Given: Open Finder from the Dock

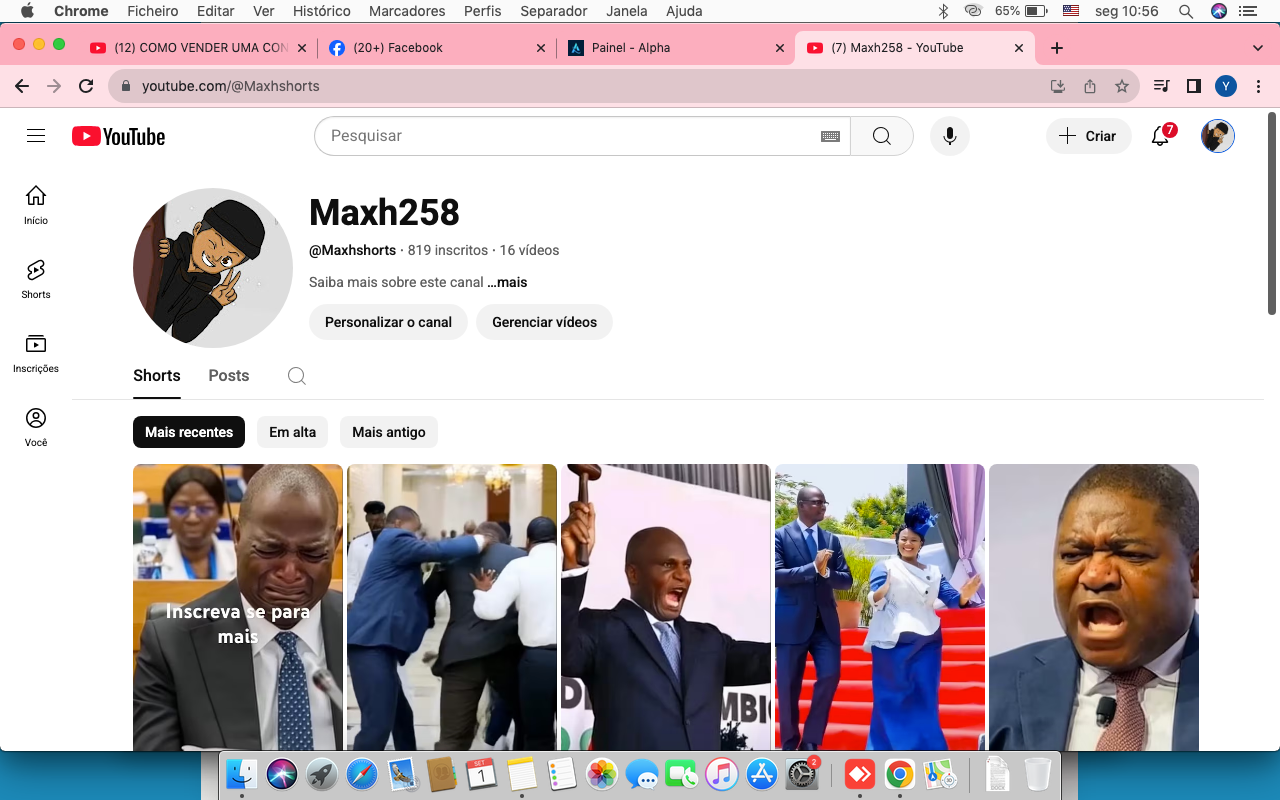Looking at the screenshot, I should [x=242, y=774].
